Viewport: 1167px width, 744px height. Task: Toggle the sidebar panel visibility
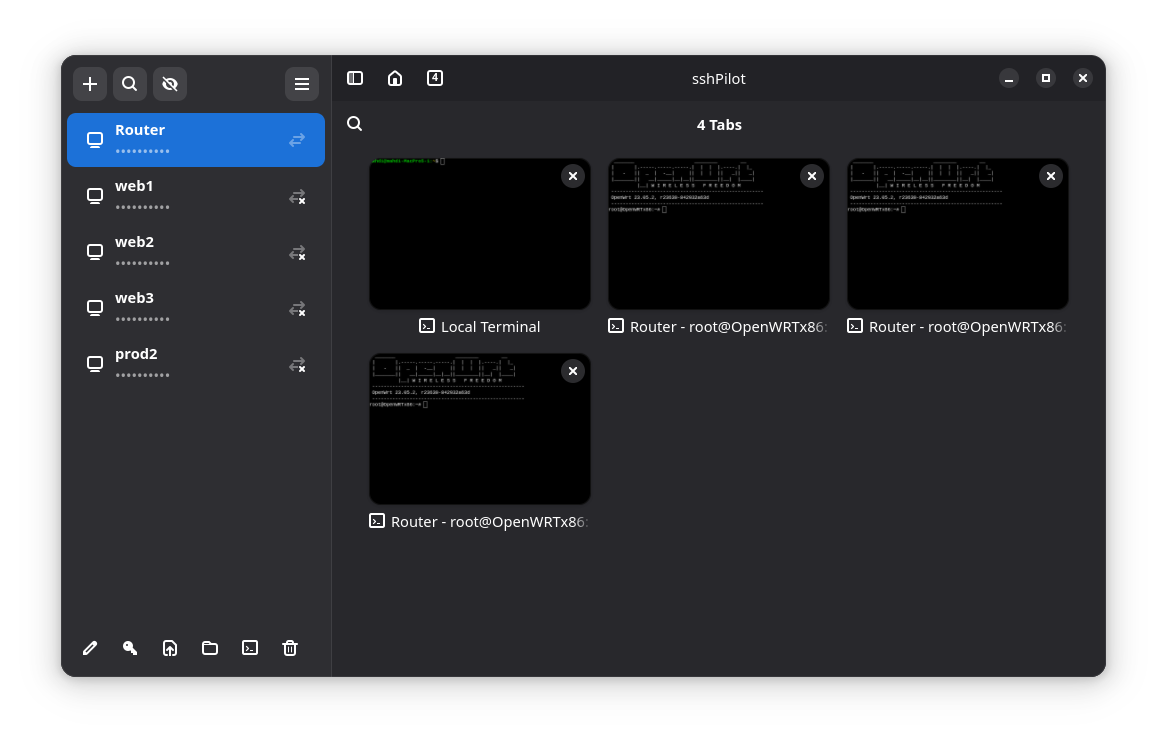point(355,78)
